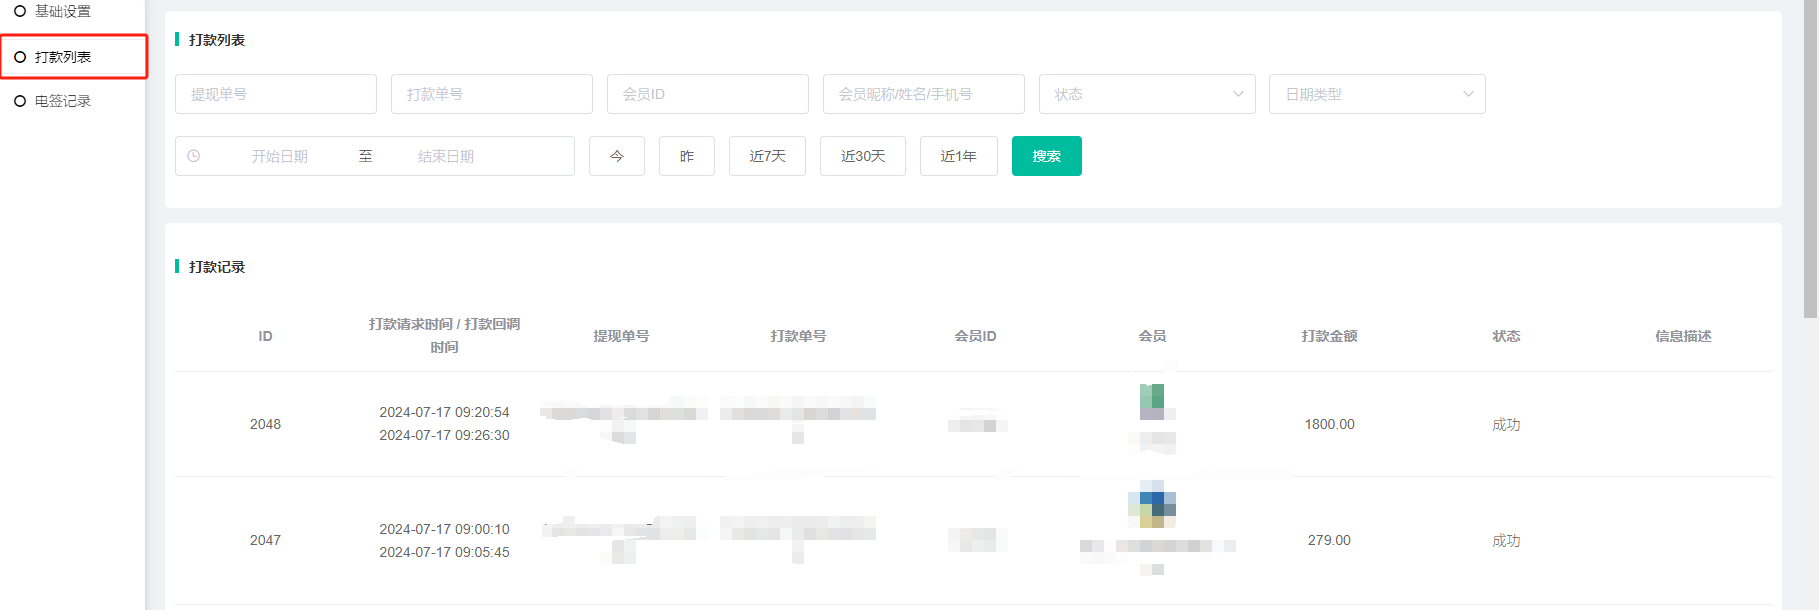
Task: Click the 1800.00 amount cell
Action: click(x=1329, y=424)
